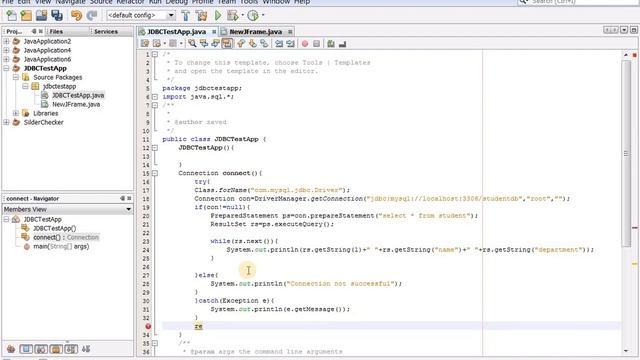The height and width of the screenshot is (360, 640).
Task: Switch to the Files tab
Action: [x=56, y=31]
